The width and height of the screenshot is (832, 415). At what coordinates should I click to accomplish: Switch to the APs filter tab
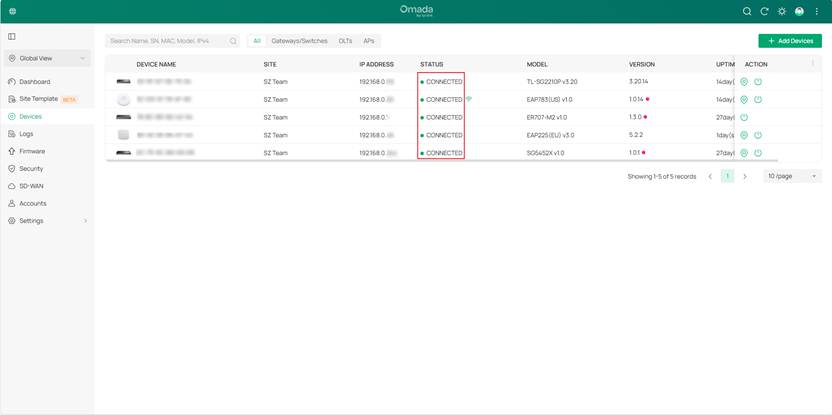tap(371, 41)
